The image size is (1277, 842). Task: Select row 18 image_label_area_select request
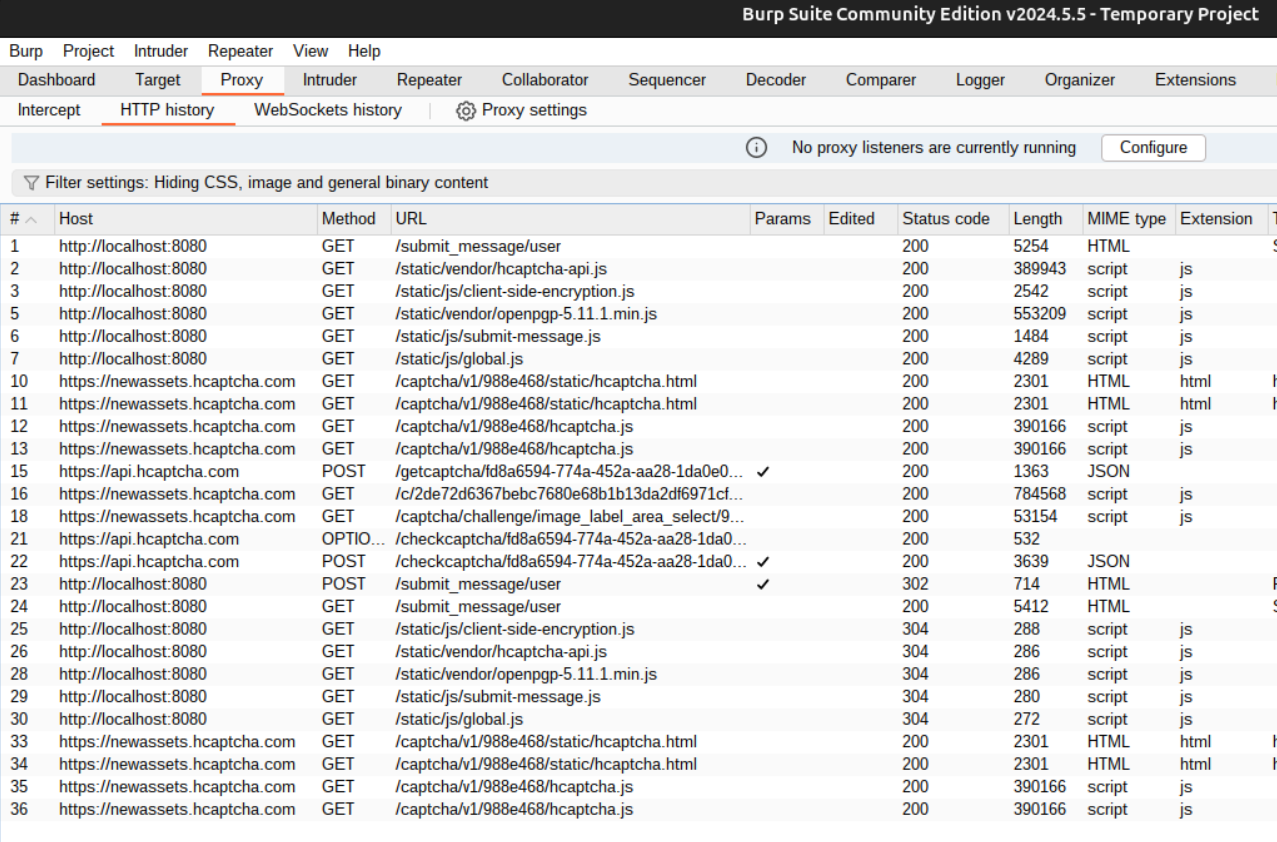tap(638, 516)
